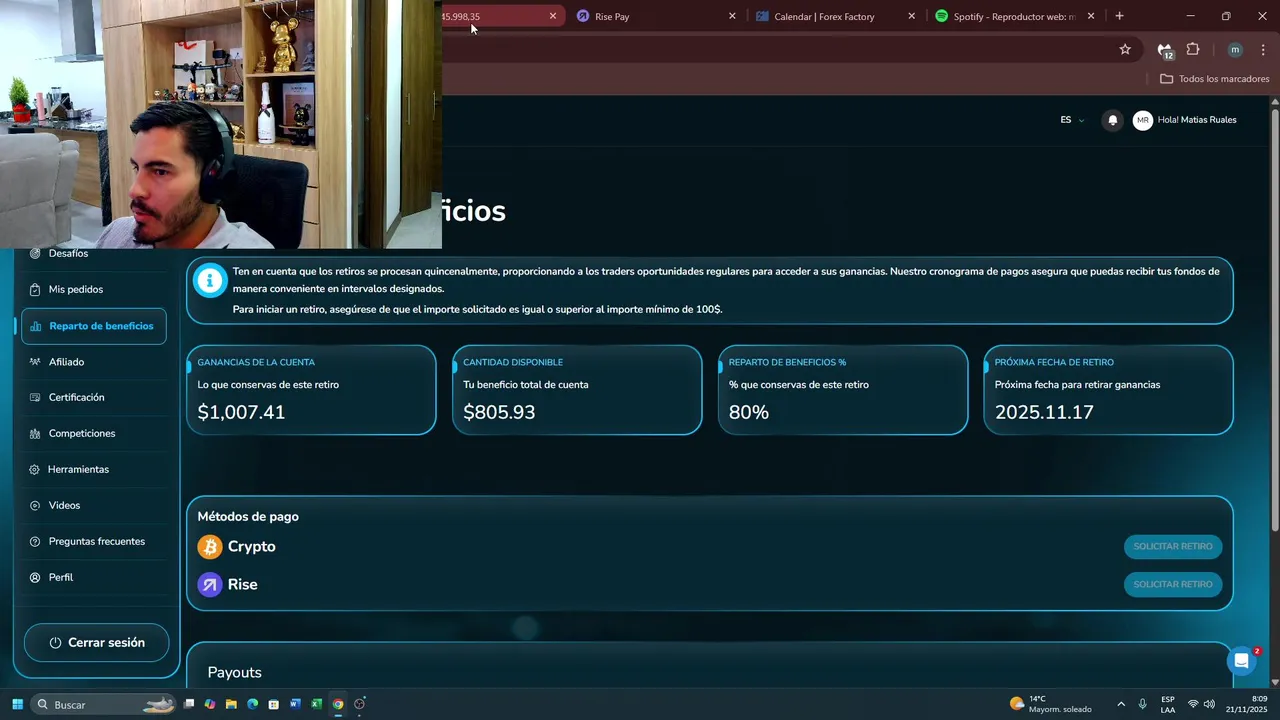Open Wi-Fi network settings in the tray
1280x720 pixels.
1192,704
